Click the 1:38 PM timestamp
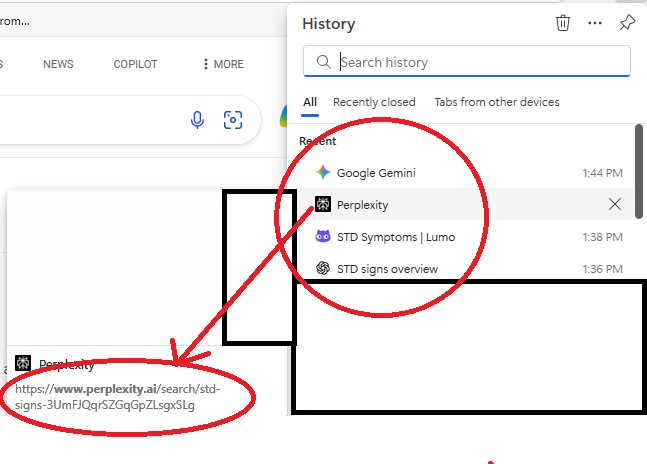This screenshot has height=464, width=647. pyautogui.click(x=602, y=237)
